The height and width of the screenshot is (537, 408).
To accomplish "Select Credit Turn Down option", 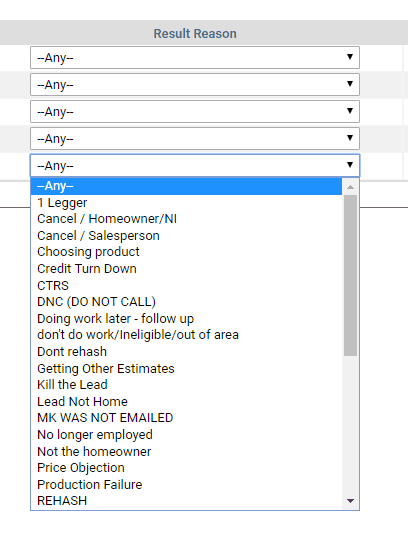I will pyautogui.click(x=186, y=269).
